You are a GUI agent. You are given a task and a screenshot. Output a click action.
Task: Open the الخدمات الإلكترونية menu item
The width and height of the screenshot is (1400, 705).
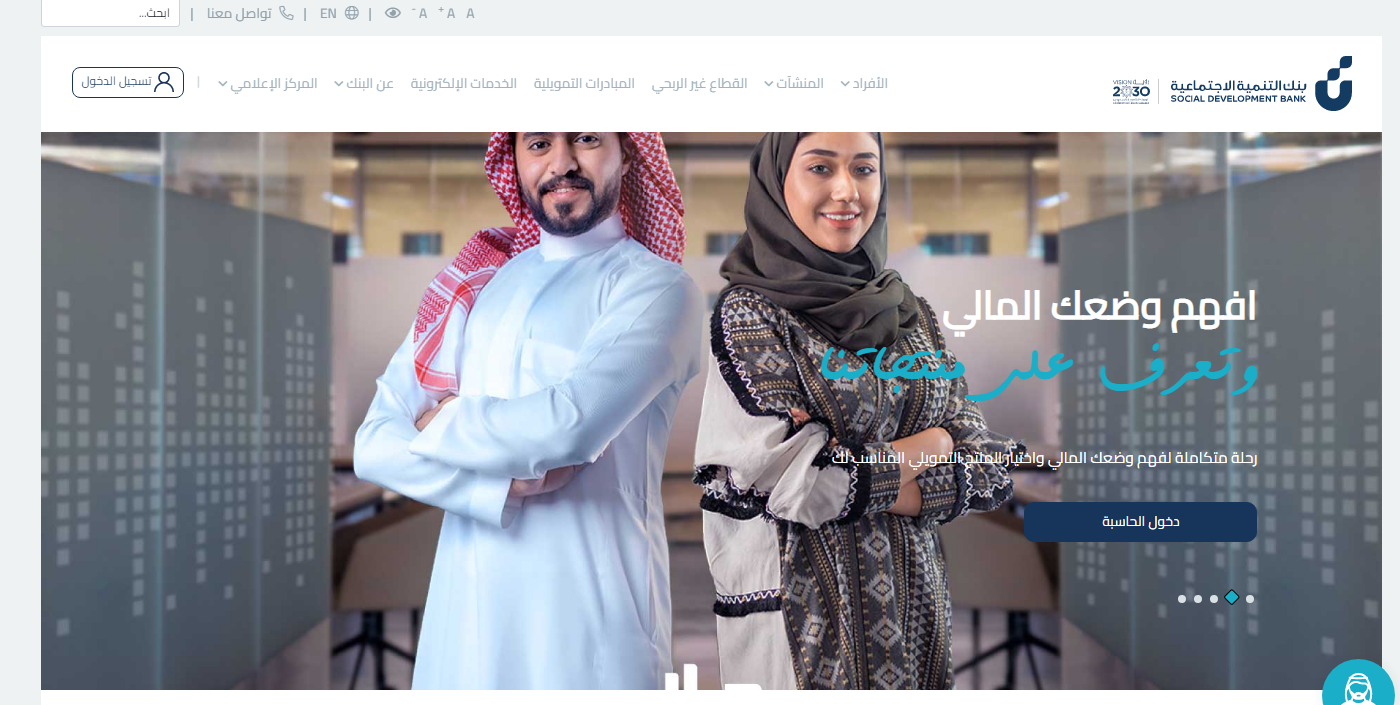coord(464,83)
